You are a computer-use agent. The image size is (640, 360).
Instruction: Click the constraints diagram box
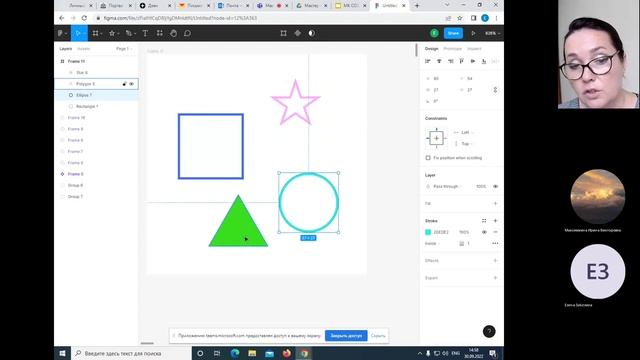436,138
